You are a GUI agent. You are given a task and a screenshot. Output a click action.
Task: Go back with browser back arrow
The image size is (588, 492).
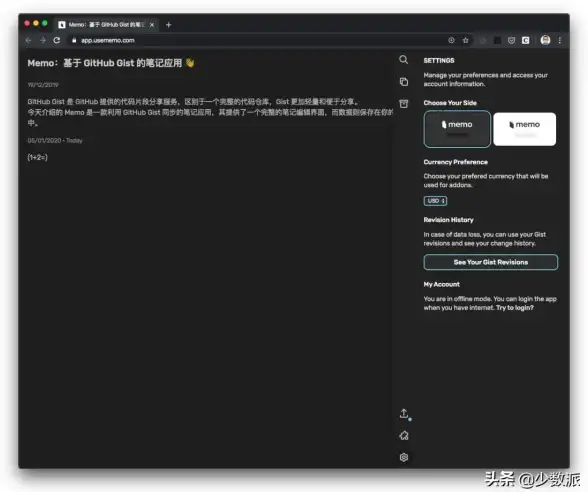point(28,40)
